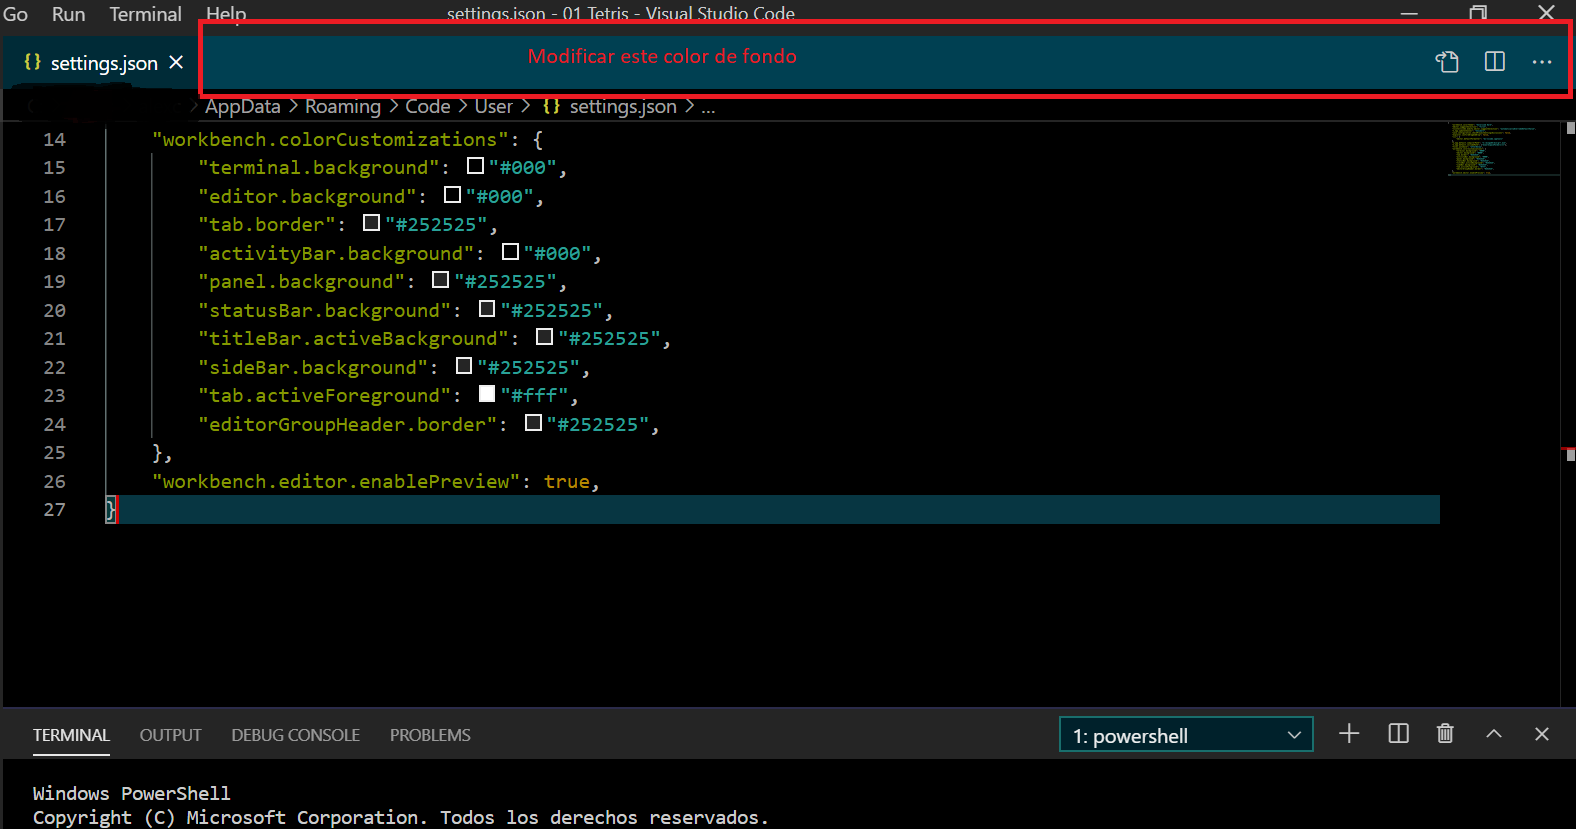
Task: Split the terminal panel
Action: (x=1399, y=734)
